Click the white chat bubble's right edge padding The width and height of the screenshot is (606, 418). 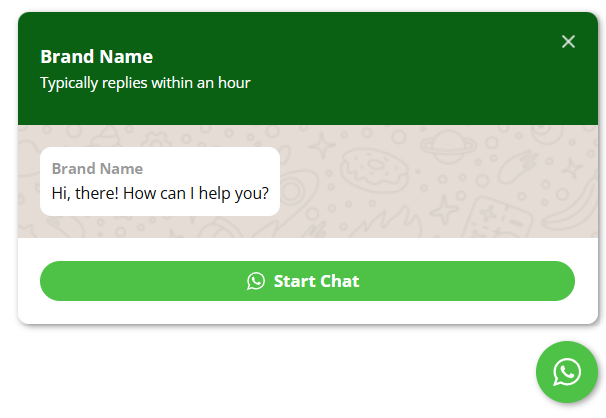point(273,181)
